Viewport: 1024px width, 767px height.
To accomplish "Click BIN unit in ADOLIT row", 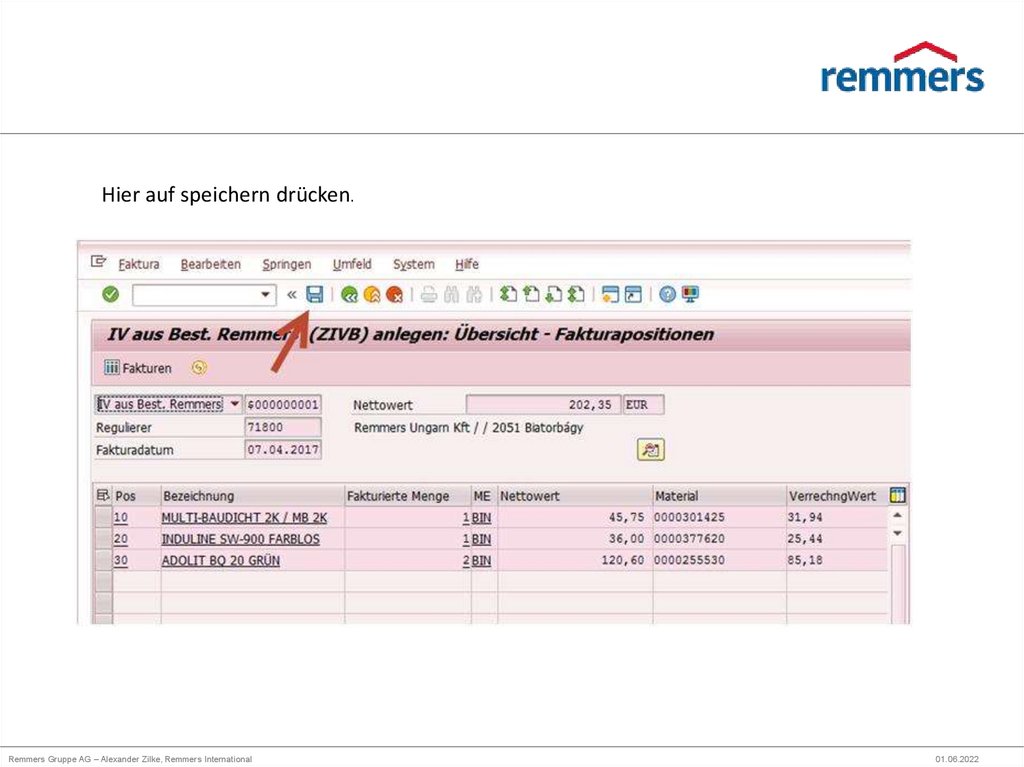I will [481, 561].
